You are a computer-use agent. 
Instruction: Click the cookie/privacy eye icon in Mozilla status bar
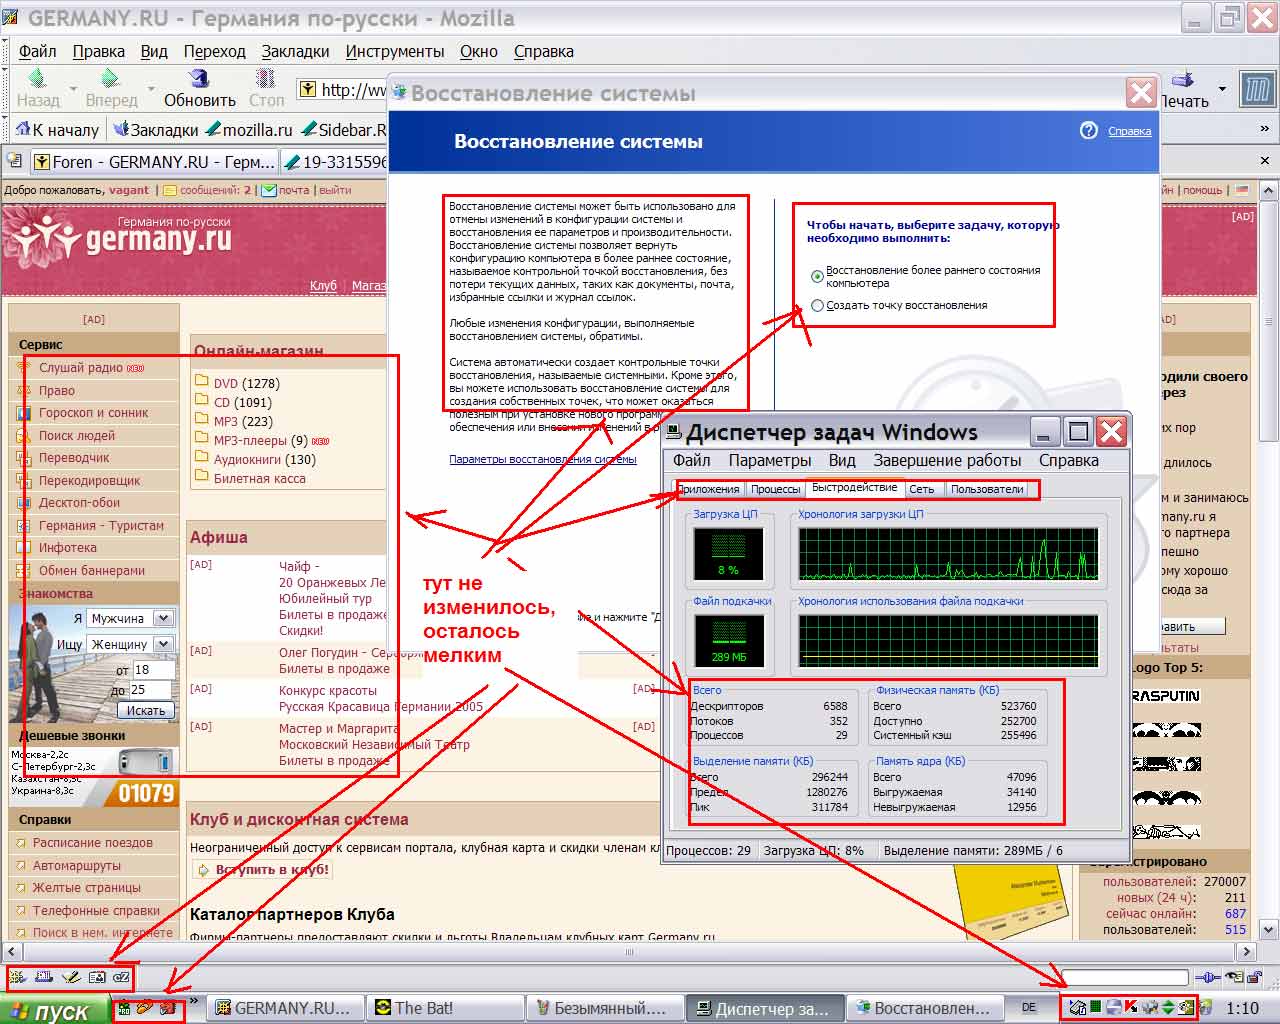point(1235,977)
